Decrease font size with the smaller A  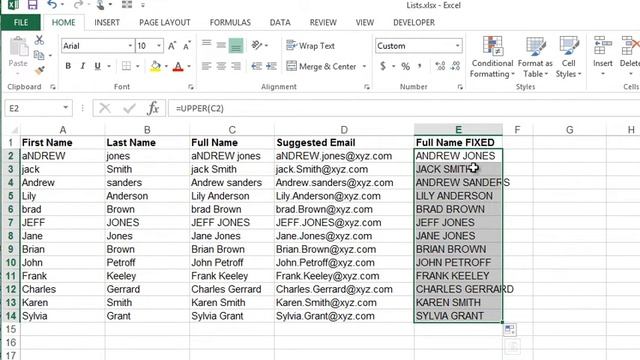[187, 46]
